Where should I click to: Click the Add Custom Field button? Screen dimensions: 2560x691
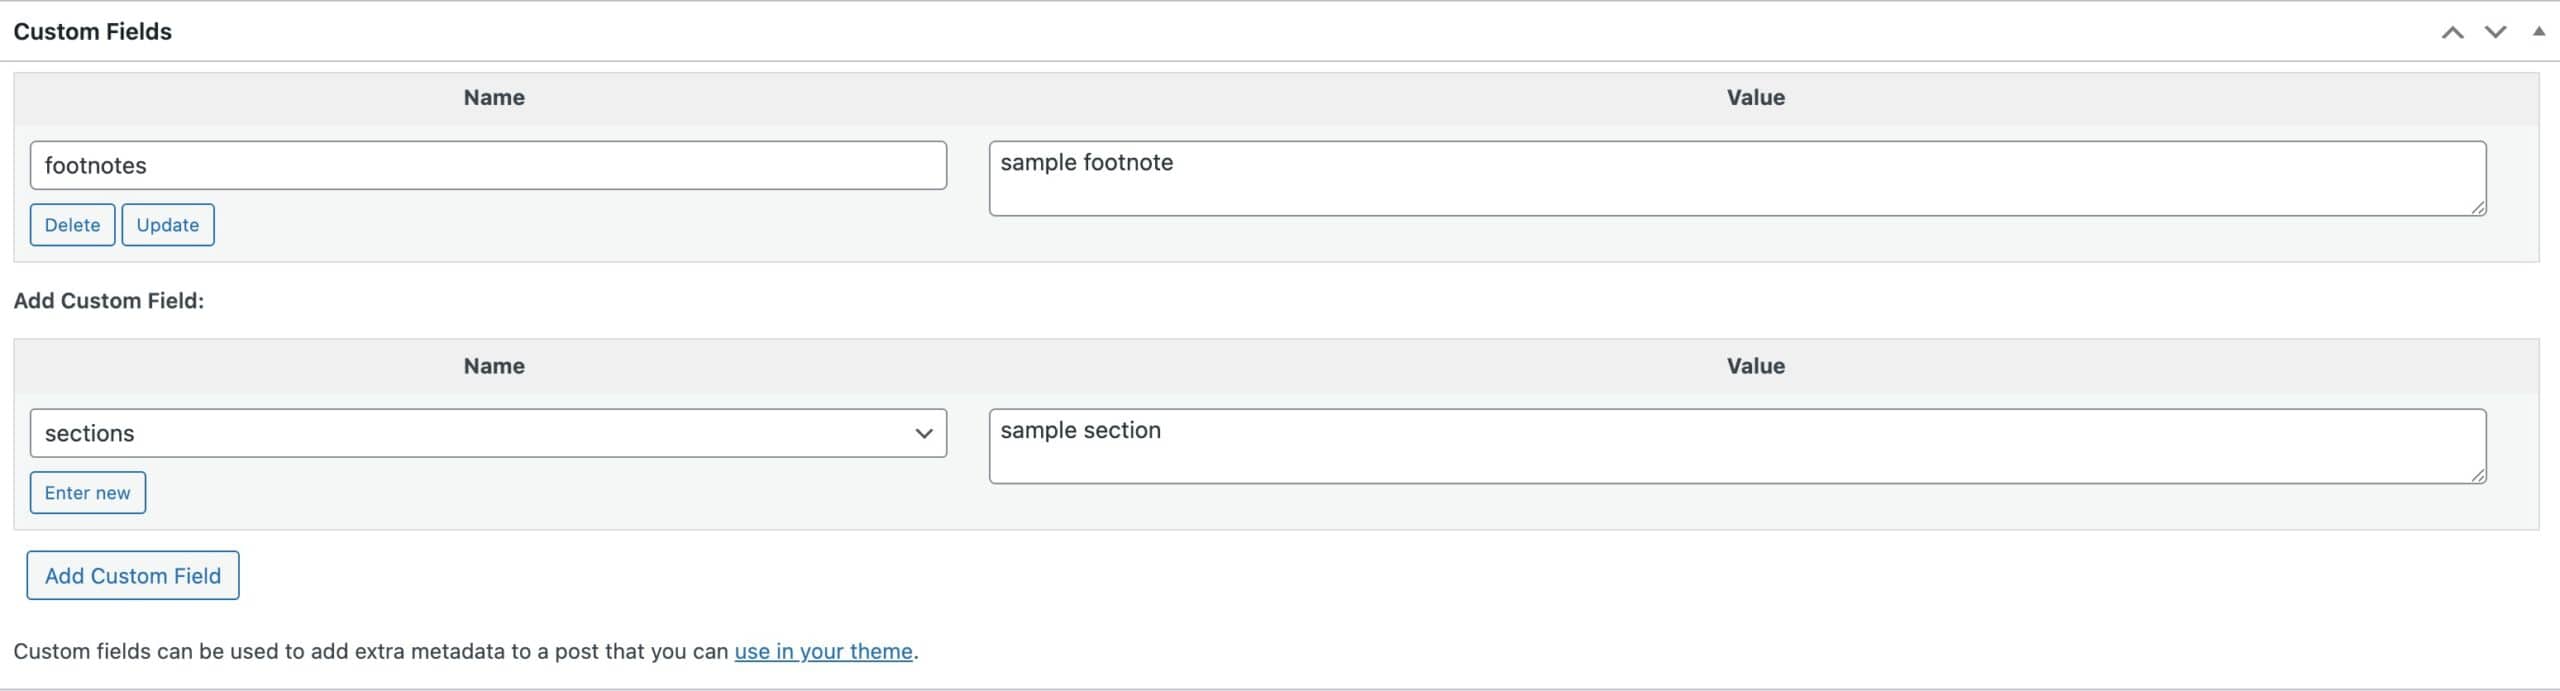pos(132,575)
